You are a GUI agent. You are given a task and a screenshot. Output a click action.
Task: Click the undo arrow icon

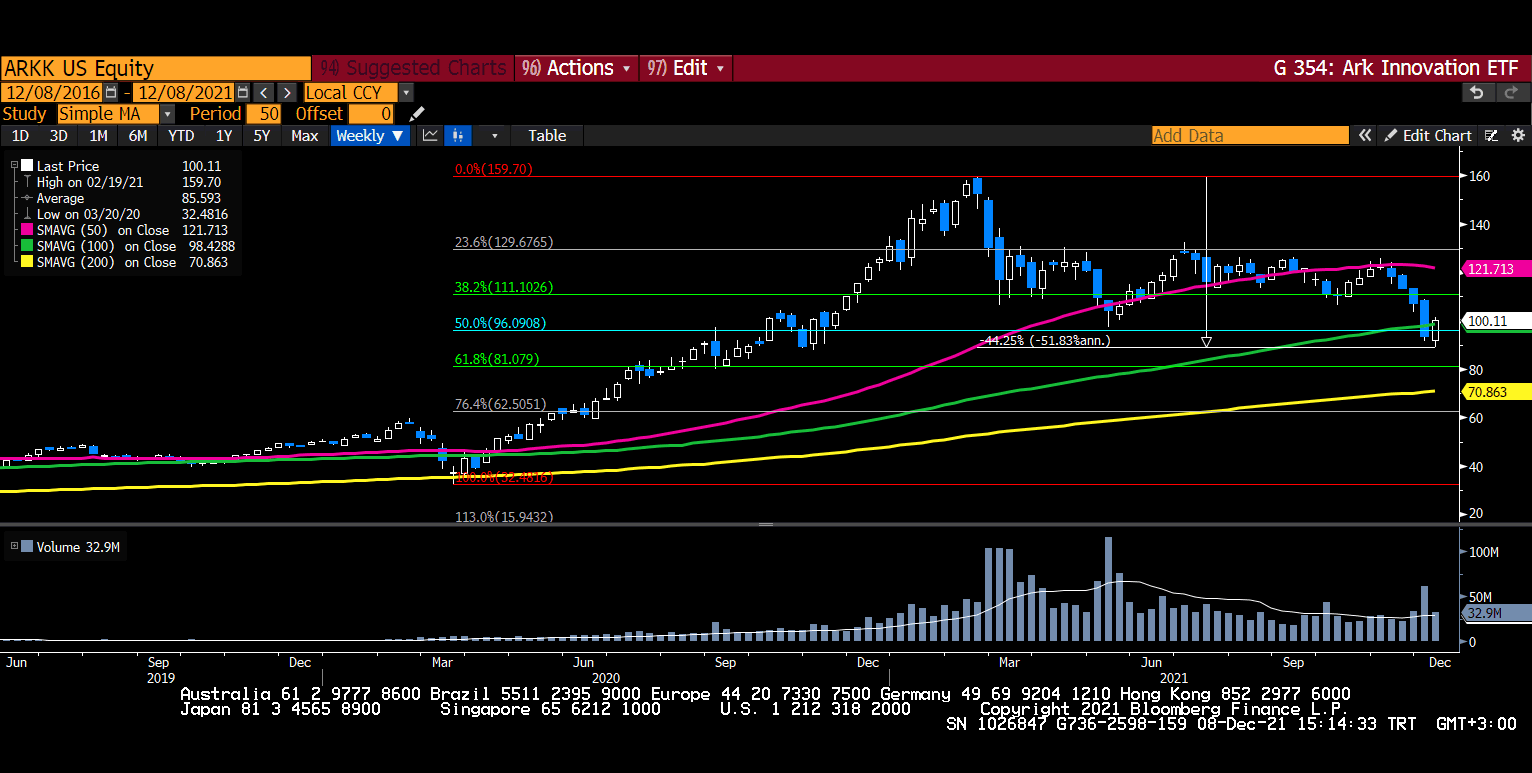1477,92
